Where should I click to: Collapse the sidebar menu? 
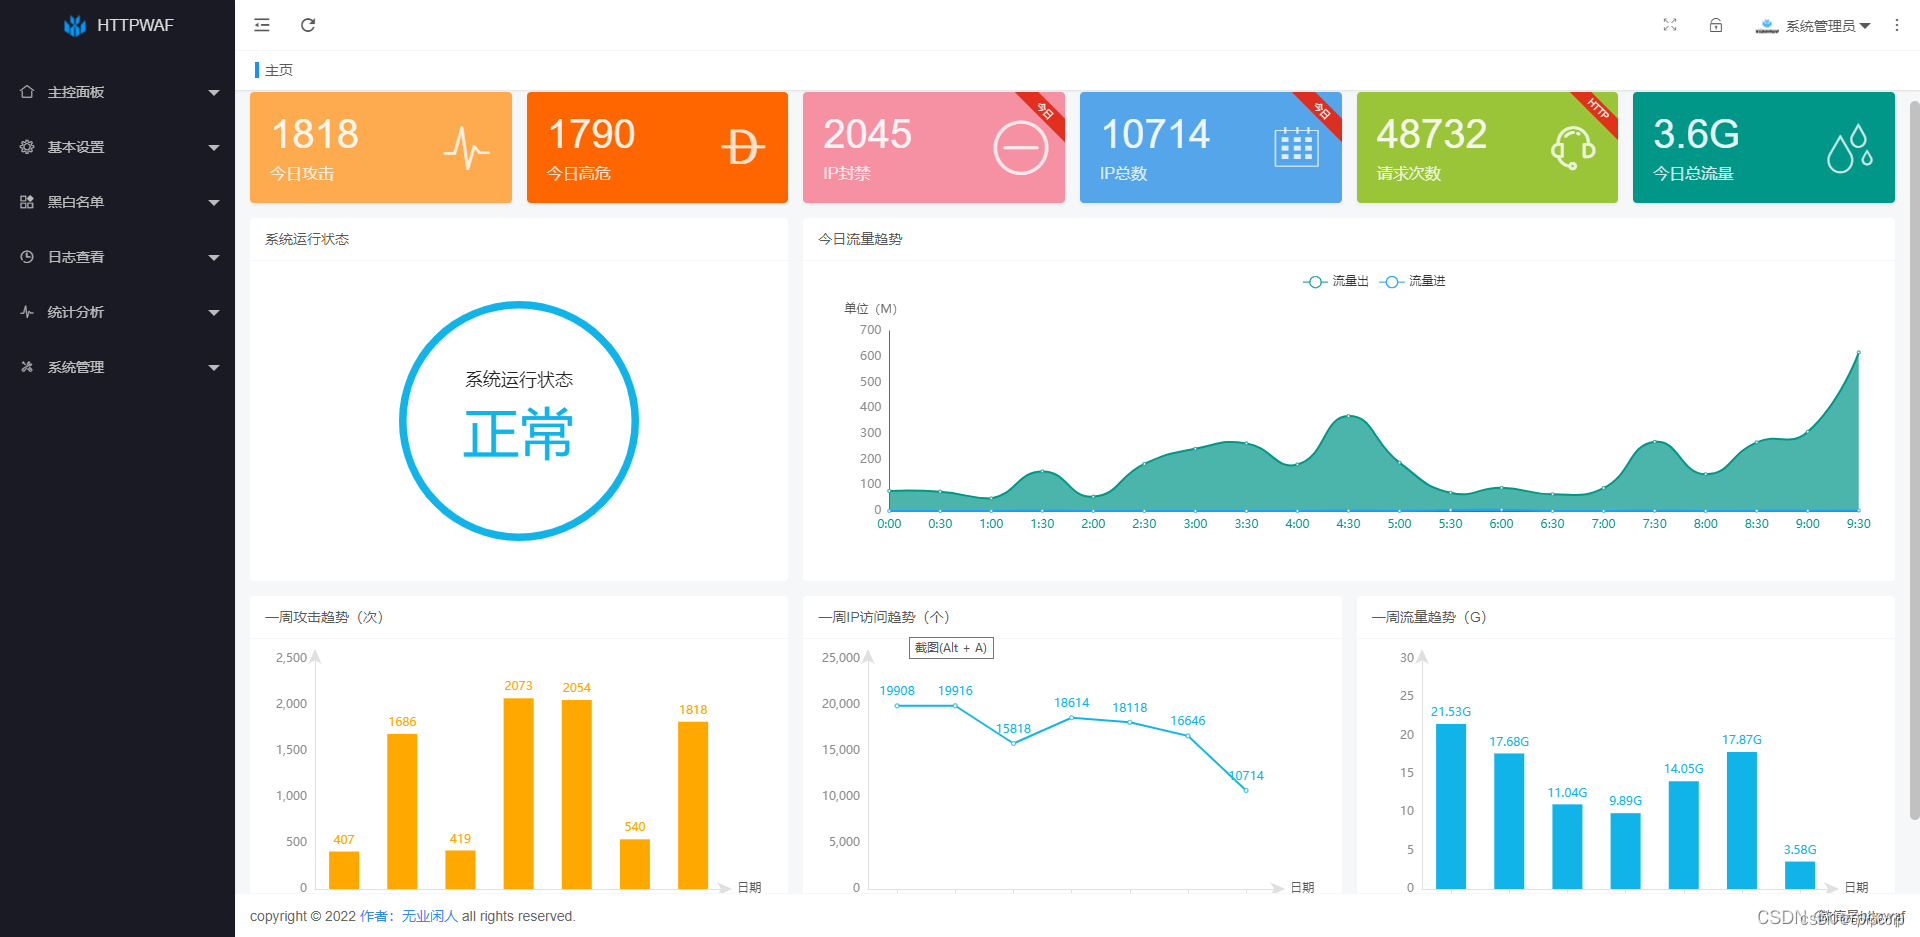[261, 25]
